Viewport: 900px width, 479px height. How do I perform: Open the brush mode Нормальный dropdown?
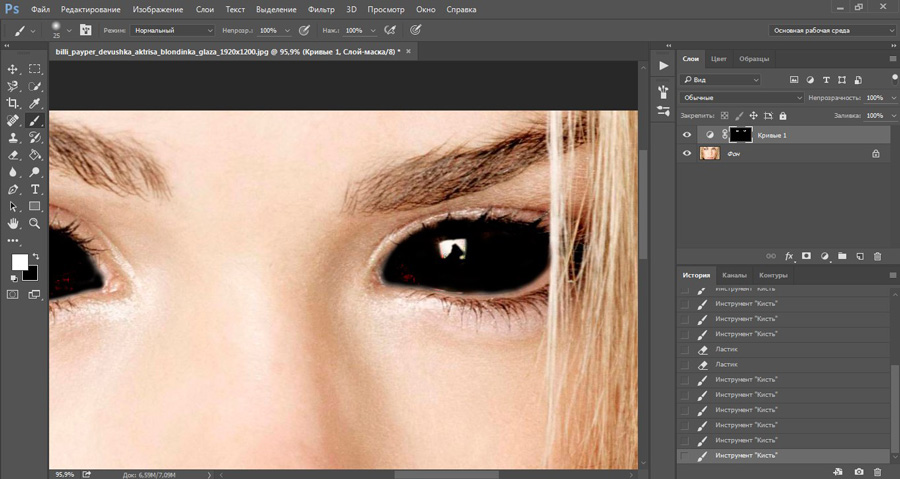tap(172, 31)
